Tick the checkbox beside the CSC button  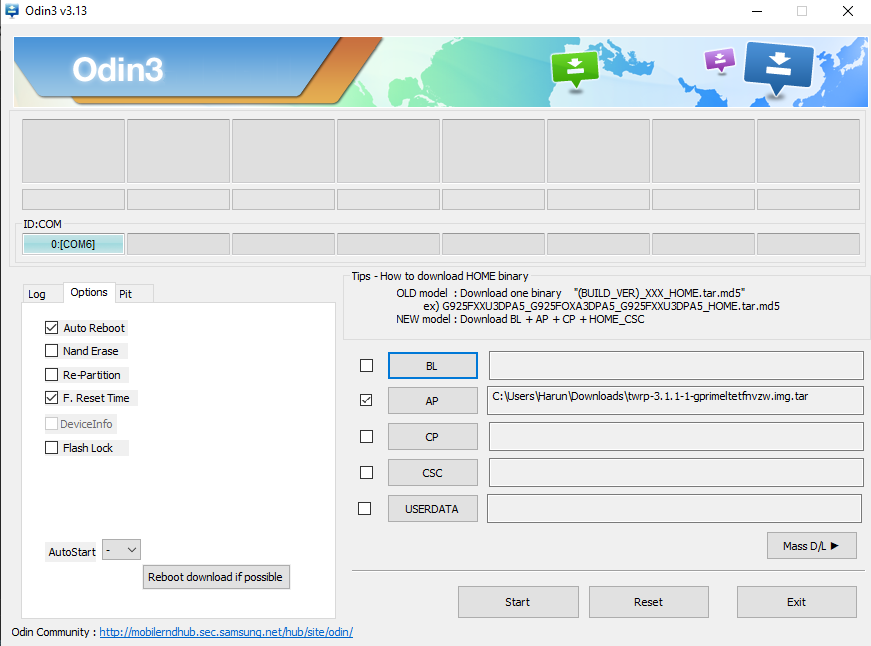point(366,473)
